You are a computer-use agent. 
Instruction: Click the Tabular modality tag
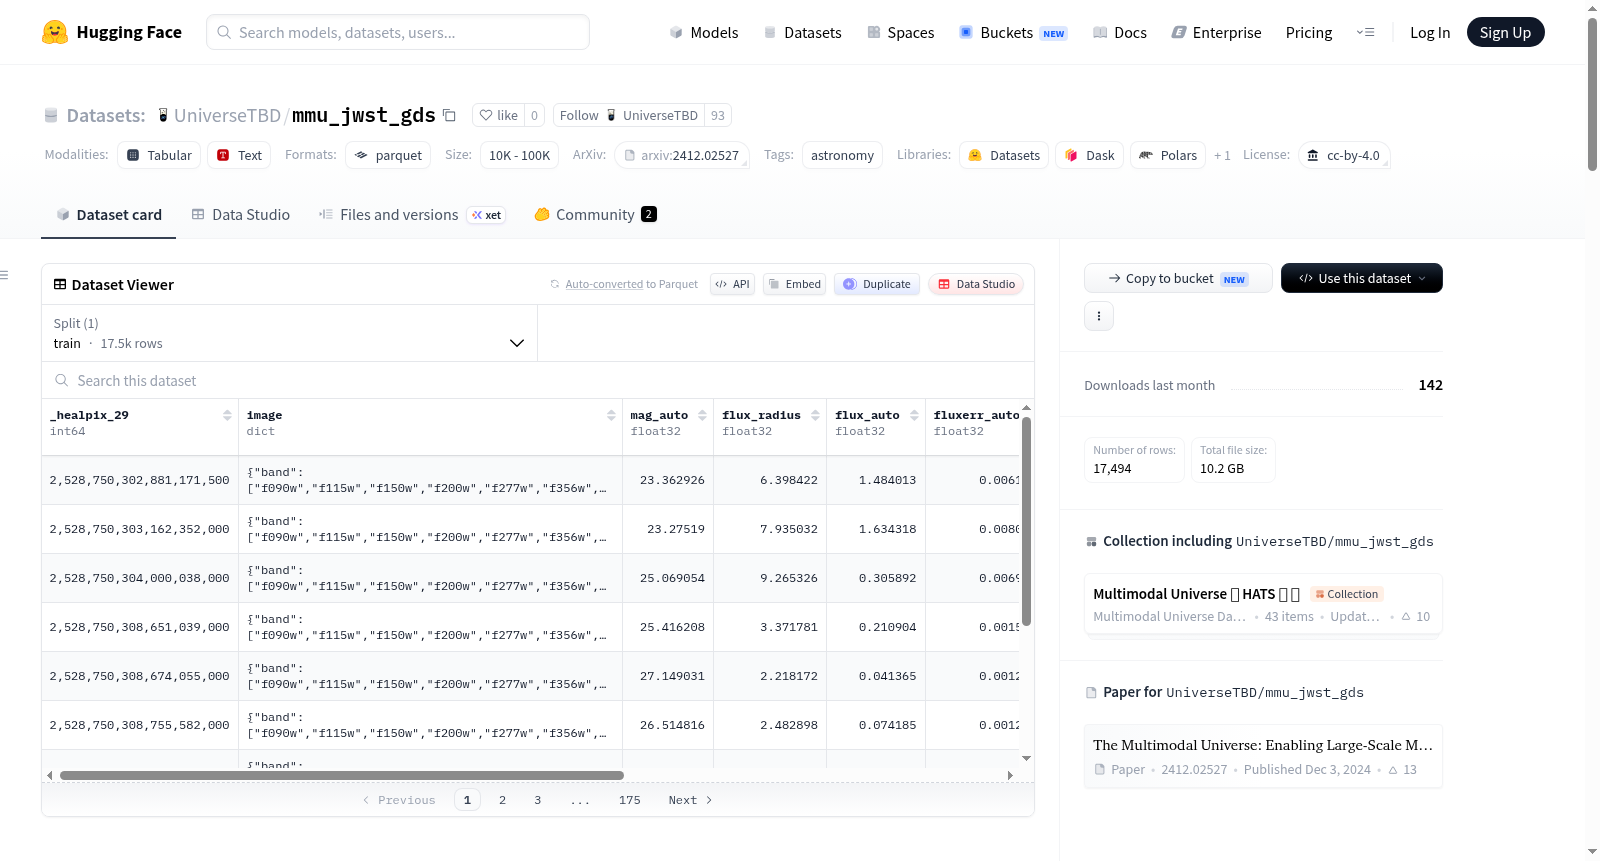pos(159,155)
